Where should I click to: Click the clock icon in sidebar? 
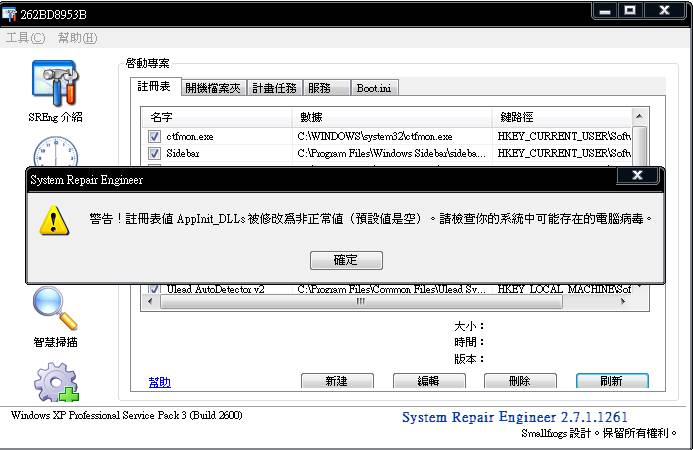coord(56,152)
